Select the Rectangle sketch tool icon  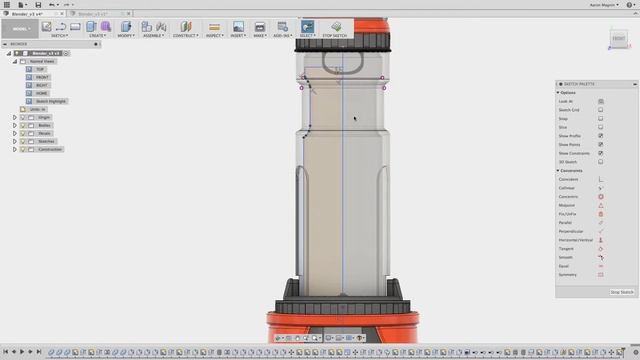point(75,27)
